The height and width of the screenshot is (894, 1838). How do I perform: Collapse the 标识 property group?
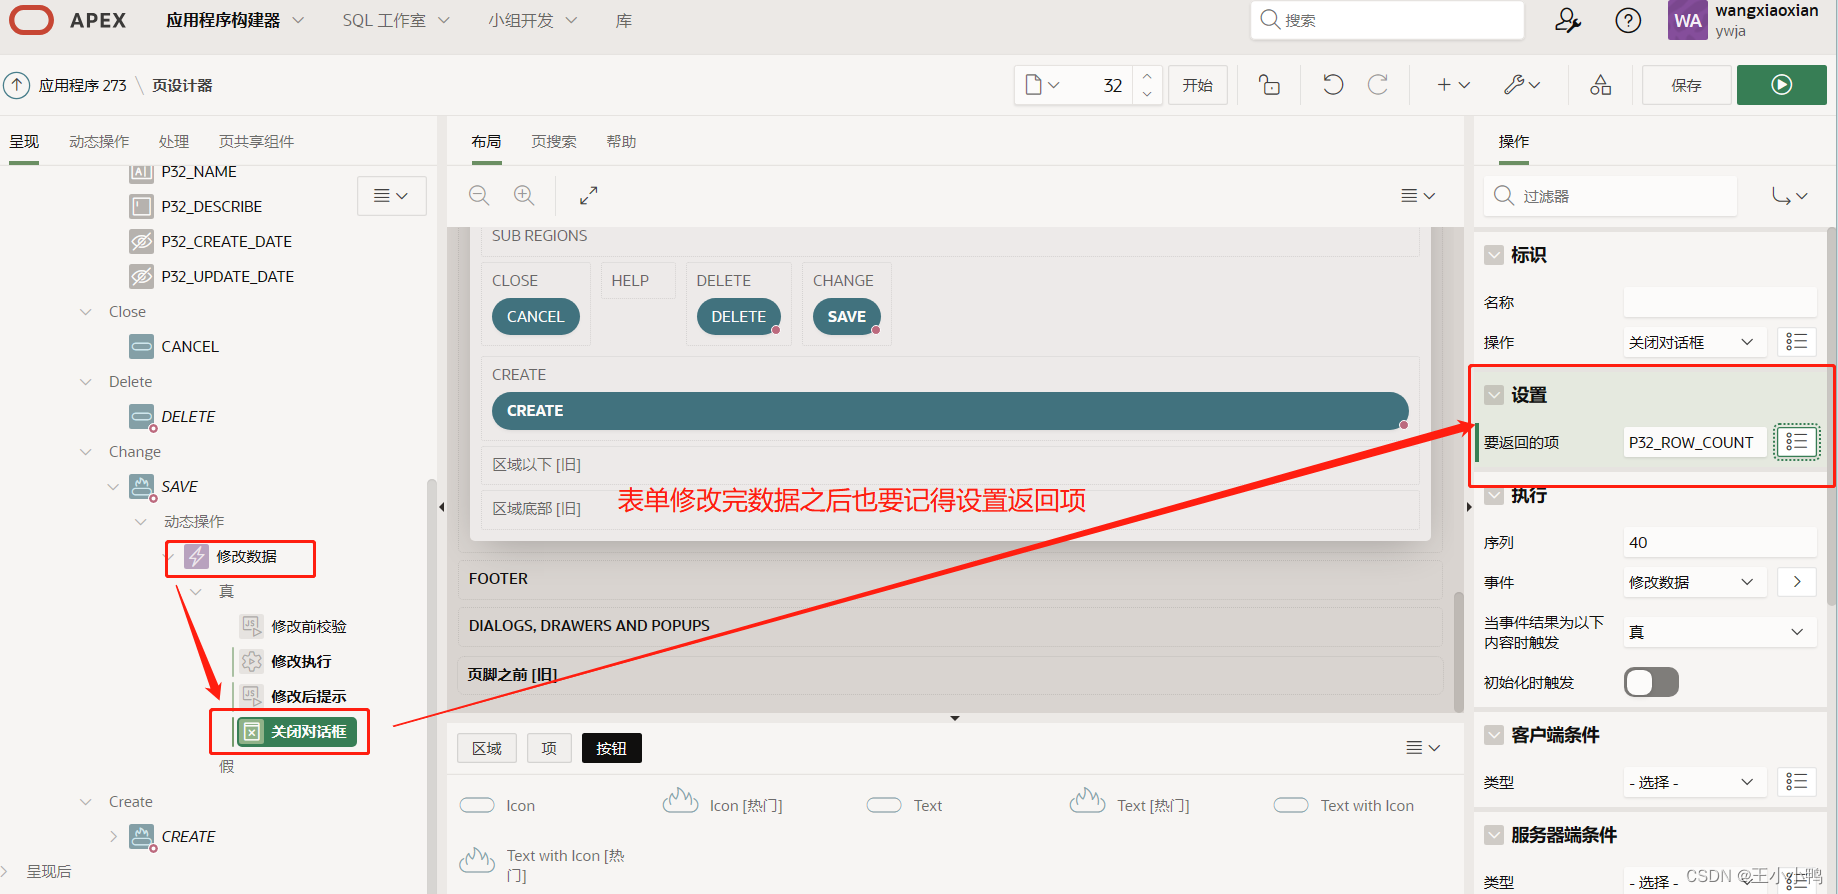click(1494, 255)
